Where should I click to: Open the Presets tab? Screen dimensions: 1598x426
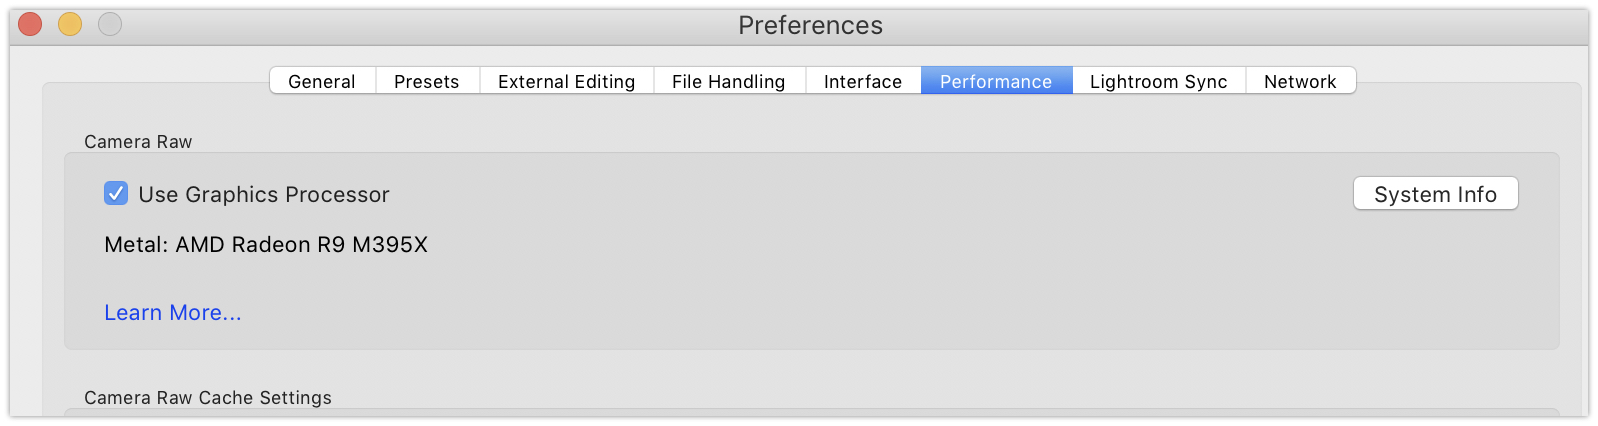click(x=427, y=81)
